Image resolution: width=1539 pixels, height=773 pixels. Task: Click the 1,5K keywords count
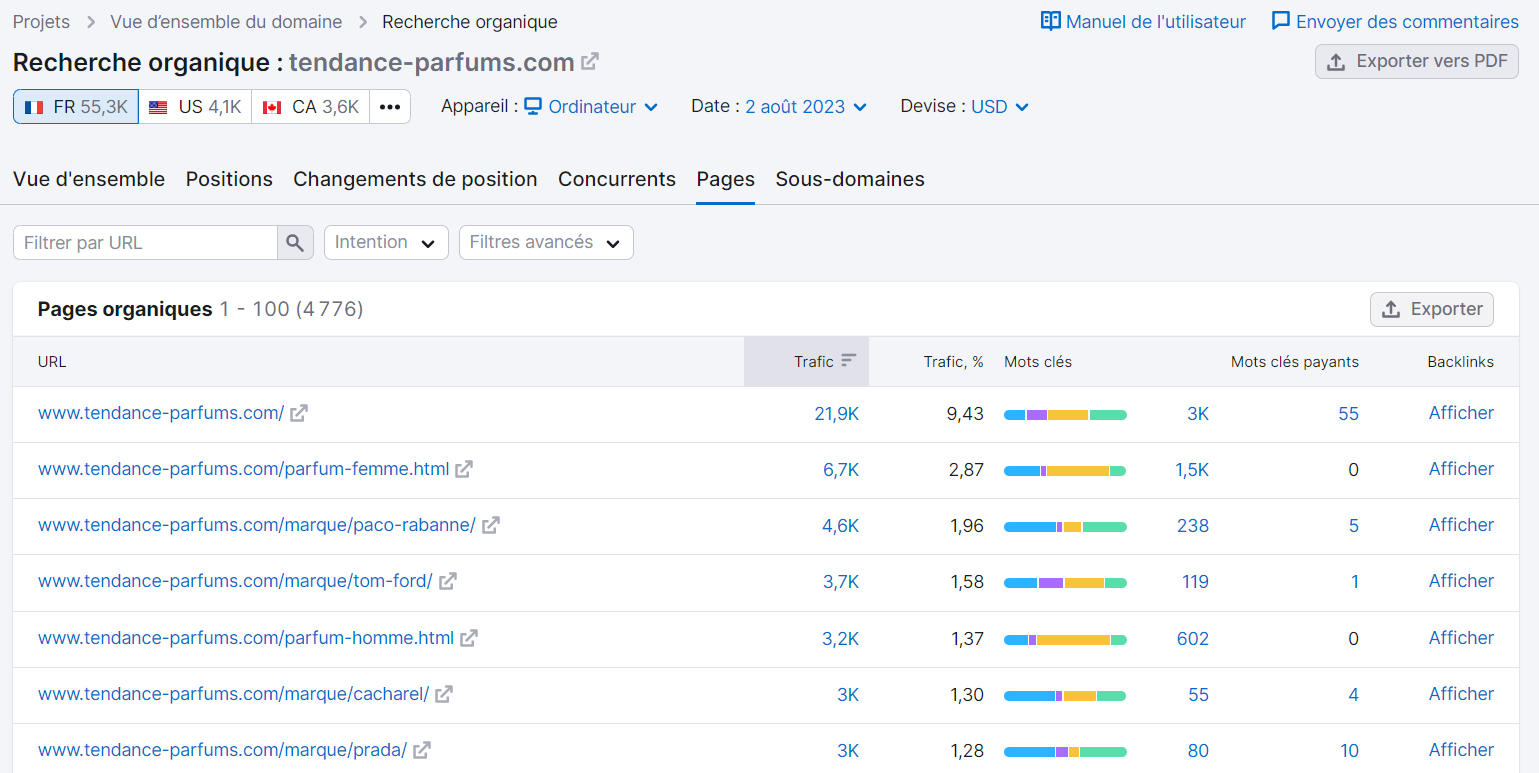click(x=1192, y=469)
